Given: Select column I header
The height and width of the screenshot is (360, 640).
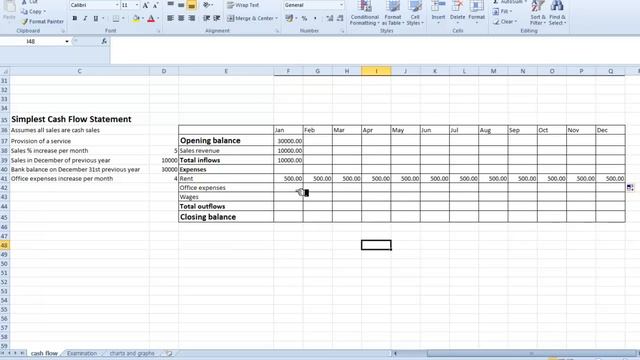Looking at the screenshot, I should point(376,71).
